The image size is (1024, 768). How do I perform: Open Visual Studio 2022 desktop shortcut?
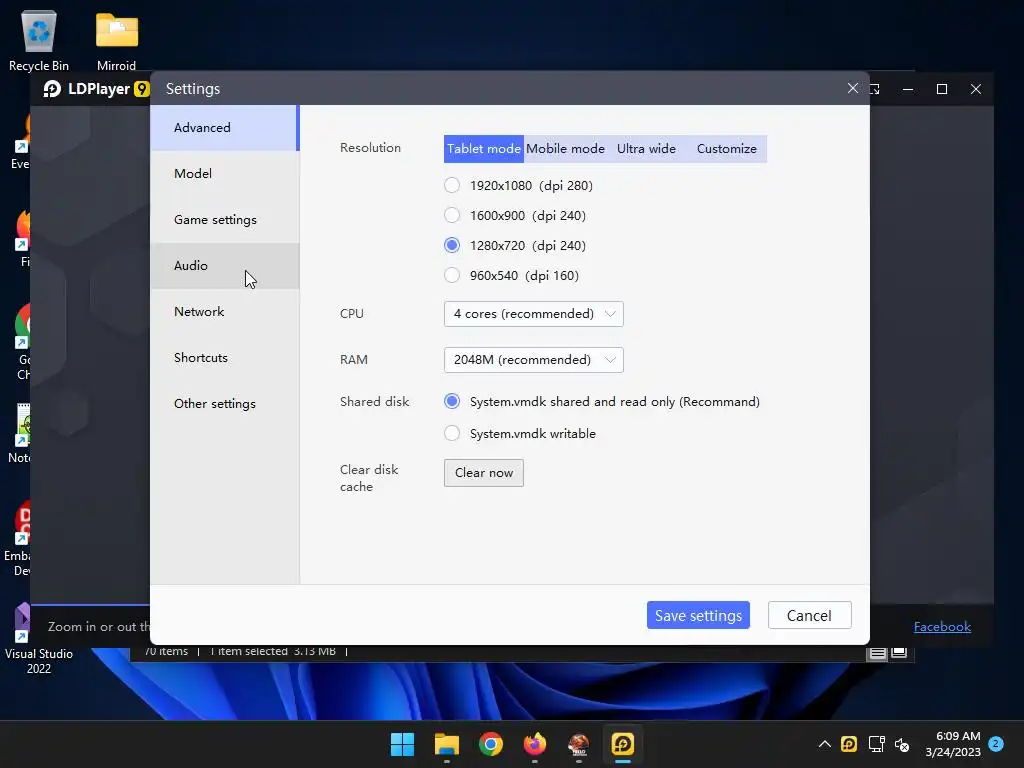pos(38,639)
